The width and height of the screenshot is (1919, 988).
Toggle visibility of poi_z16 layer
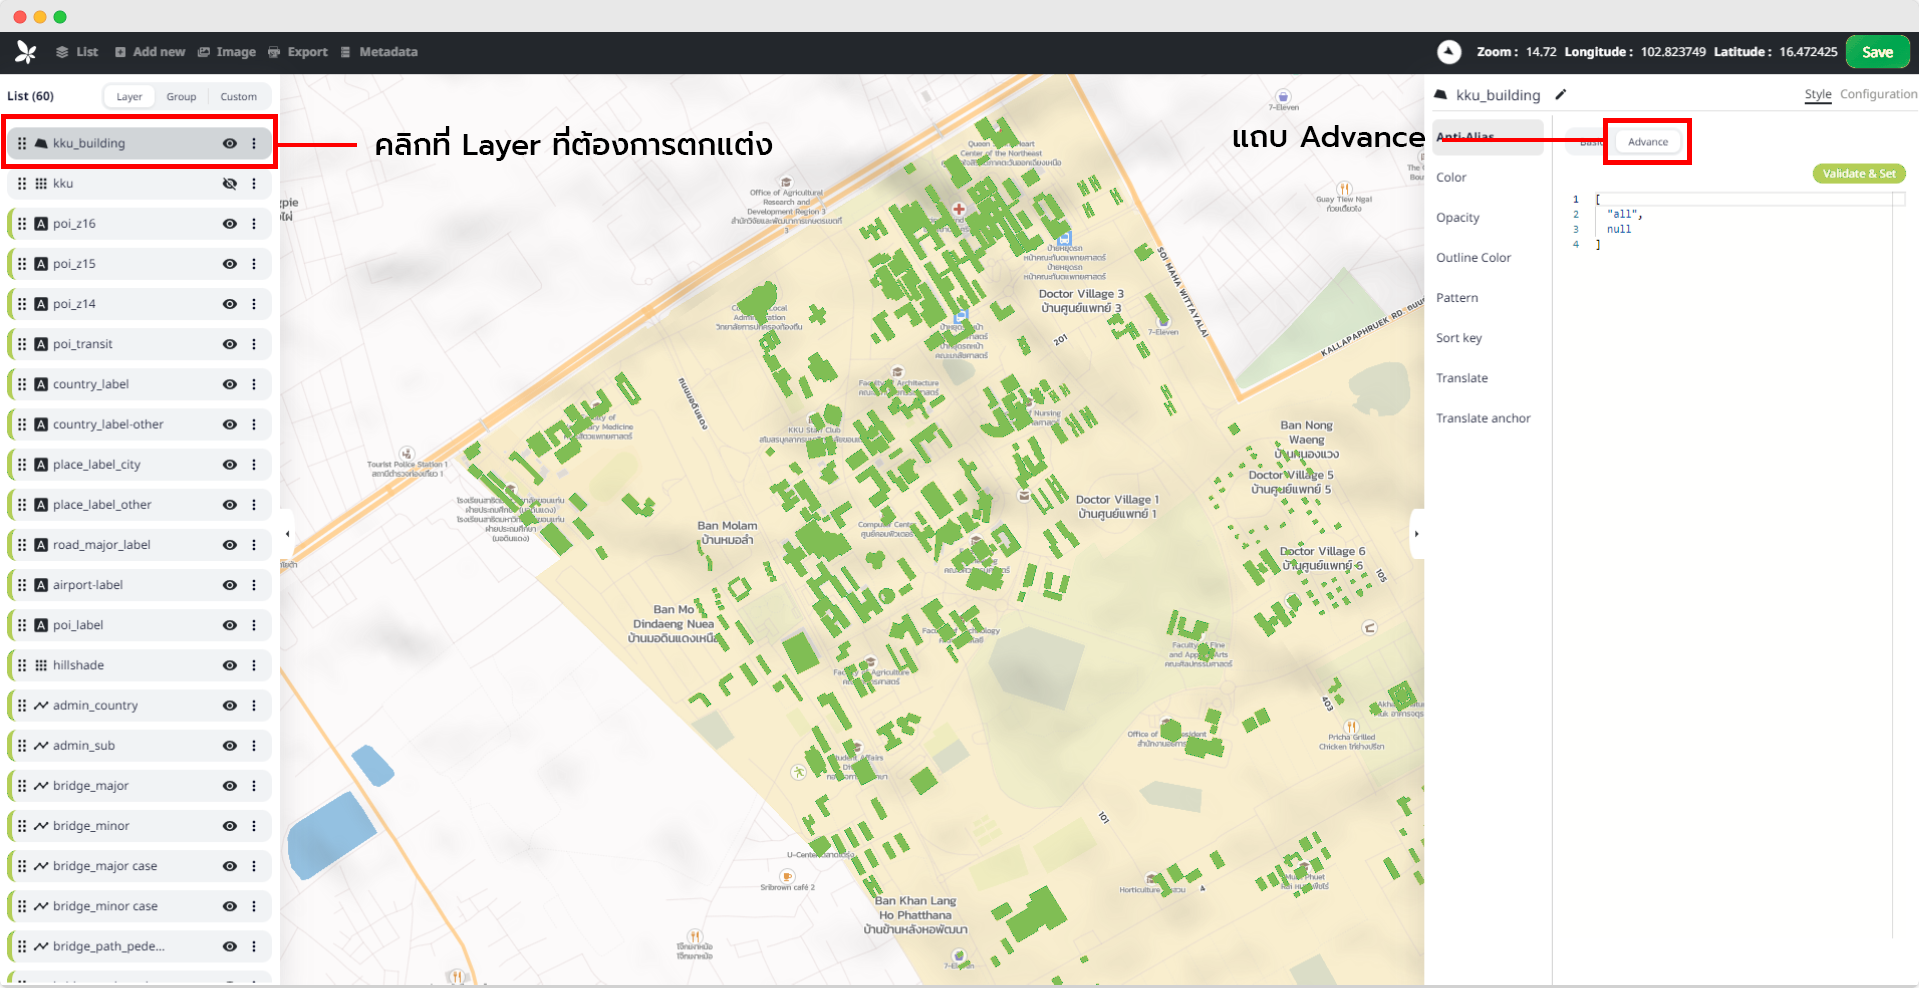pos(230,224)
